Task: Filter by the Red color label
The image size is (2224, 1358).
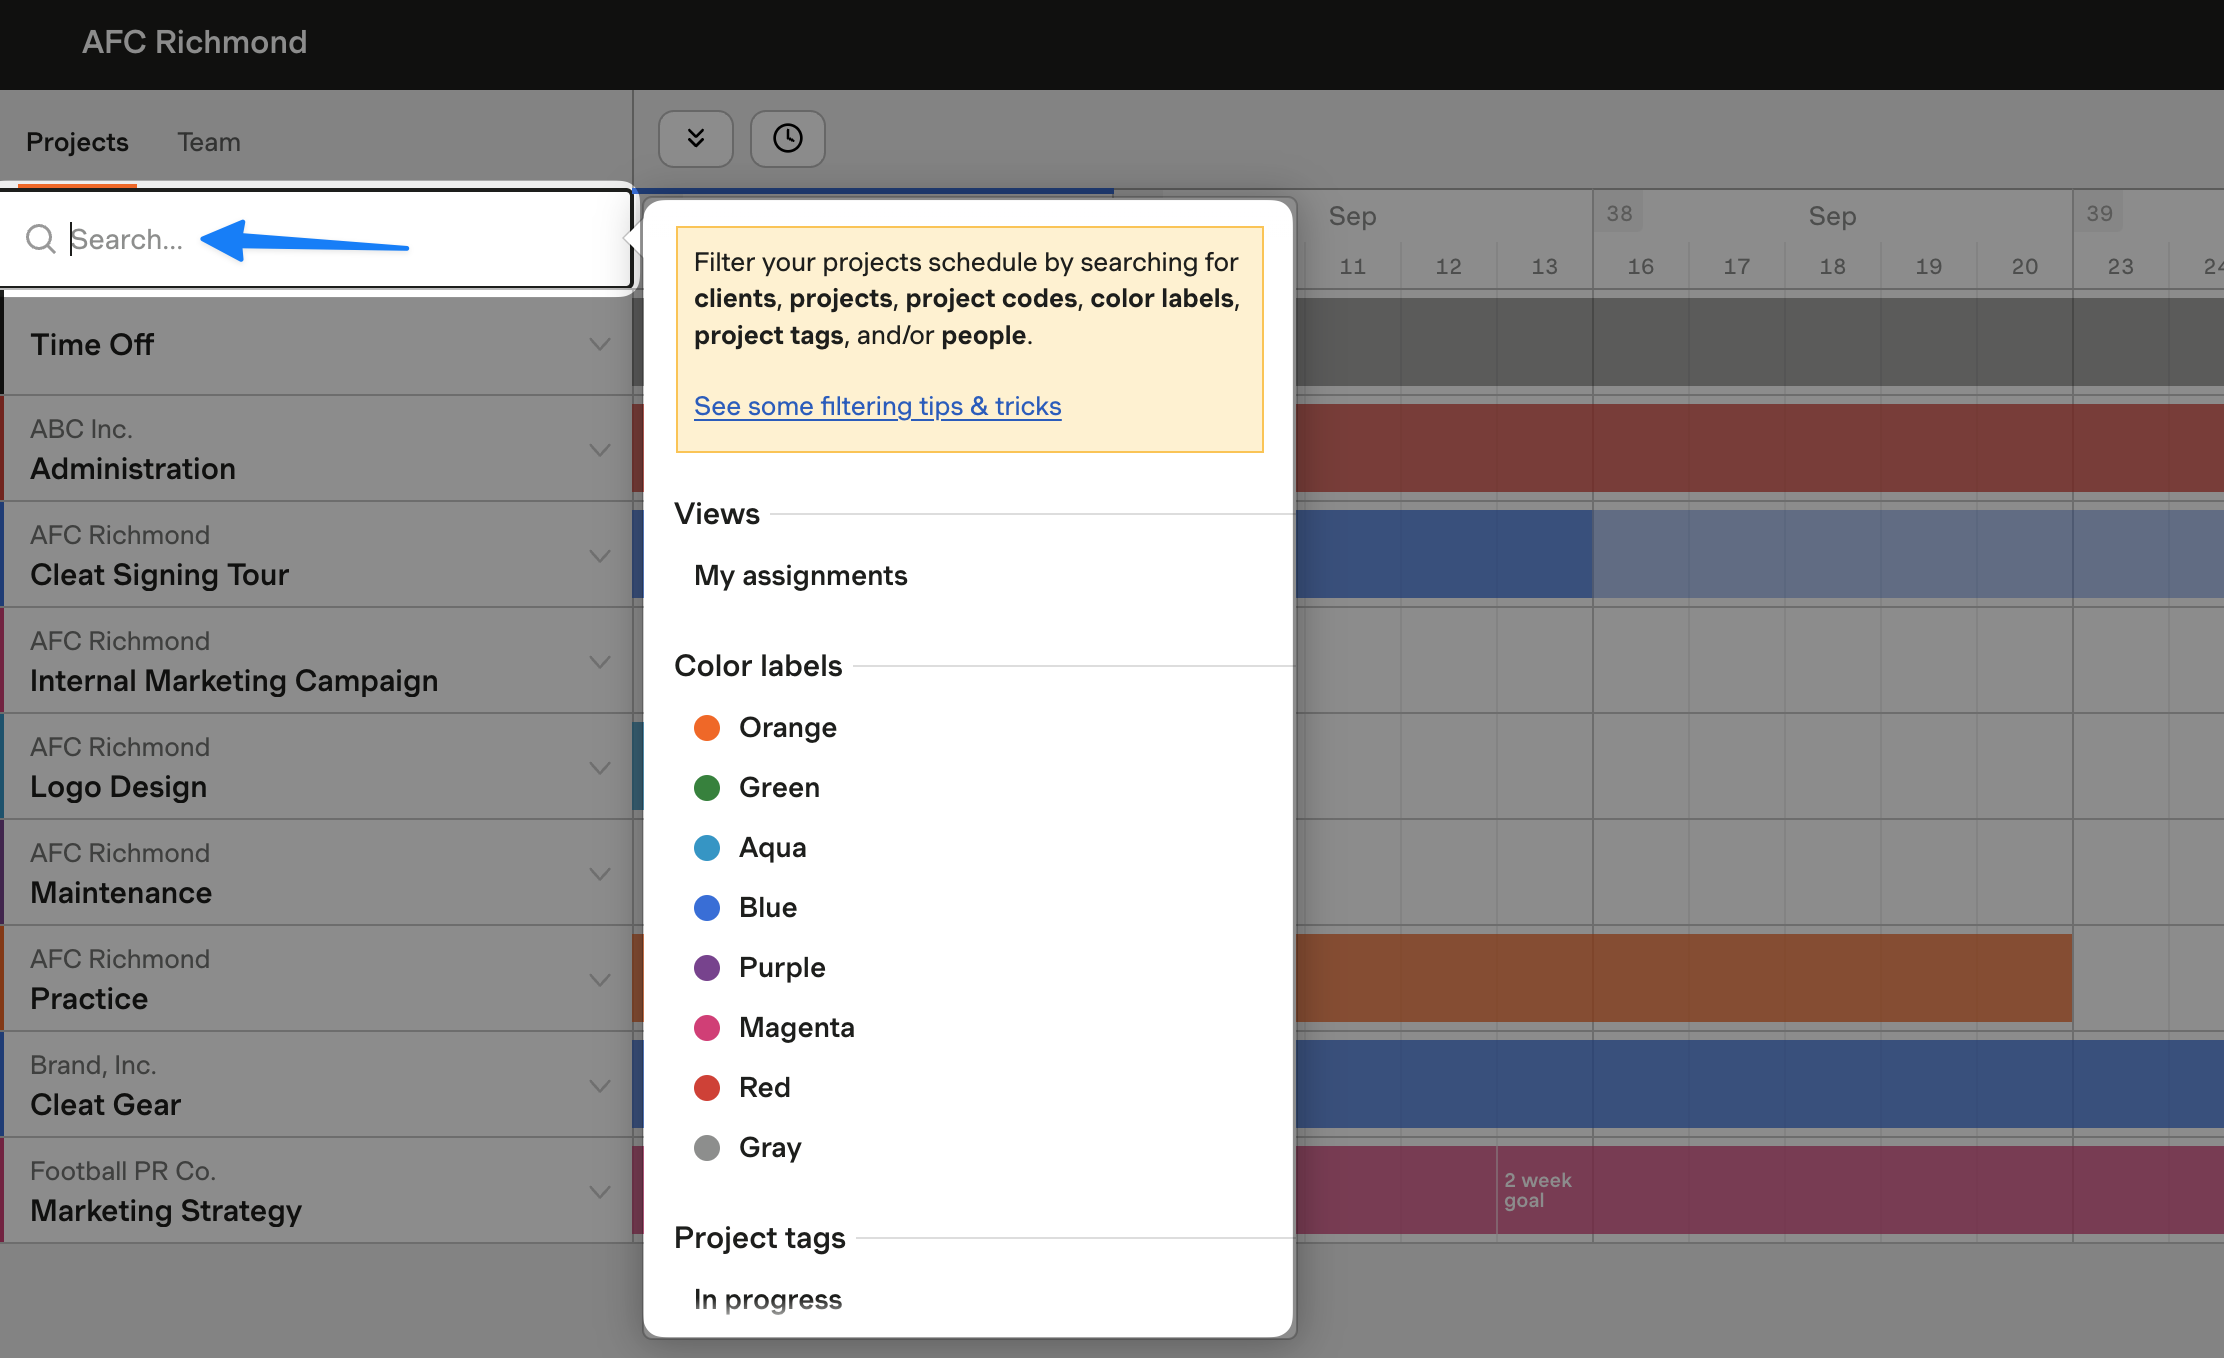Action: [742, 1088]
